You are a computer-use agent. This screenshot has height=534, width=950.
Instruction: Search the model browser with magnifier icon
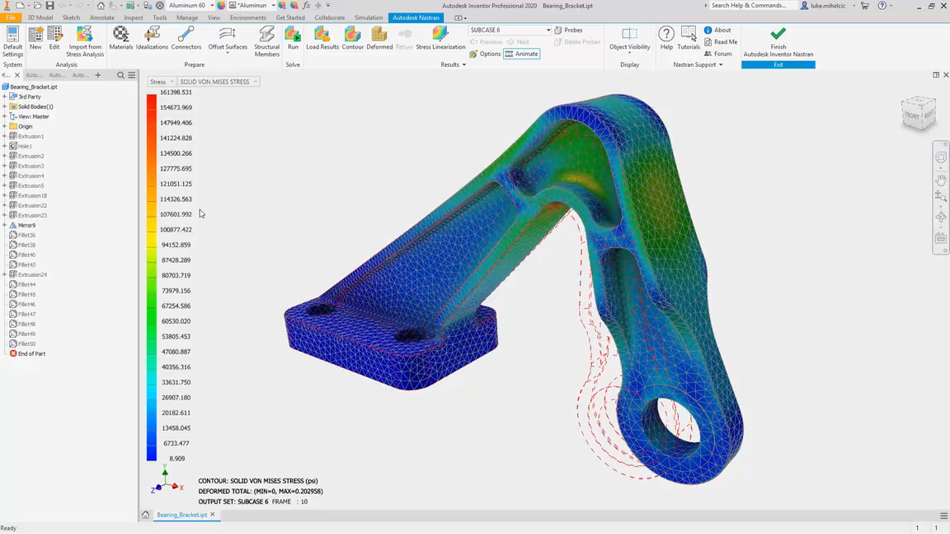point(121,75)
